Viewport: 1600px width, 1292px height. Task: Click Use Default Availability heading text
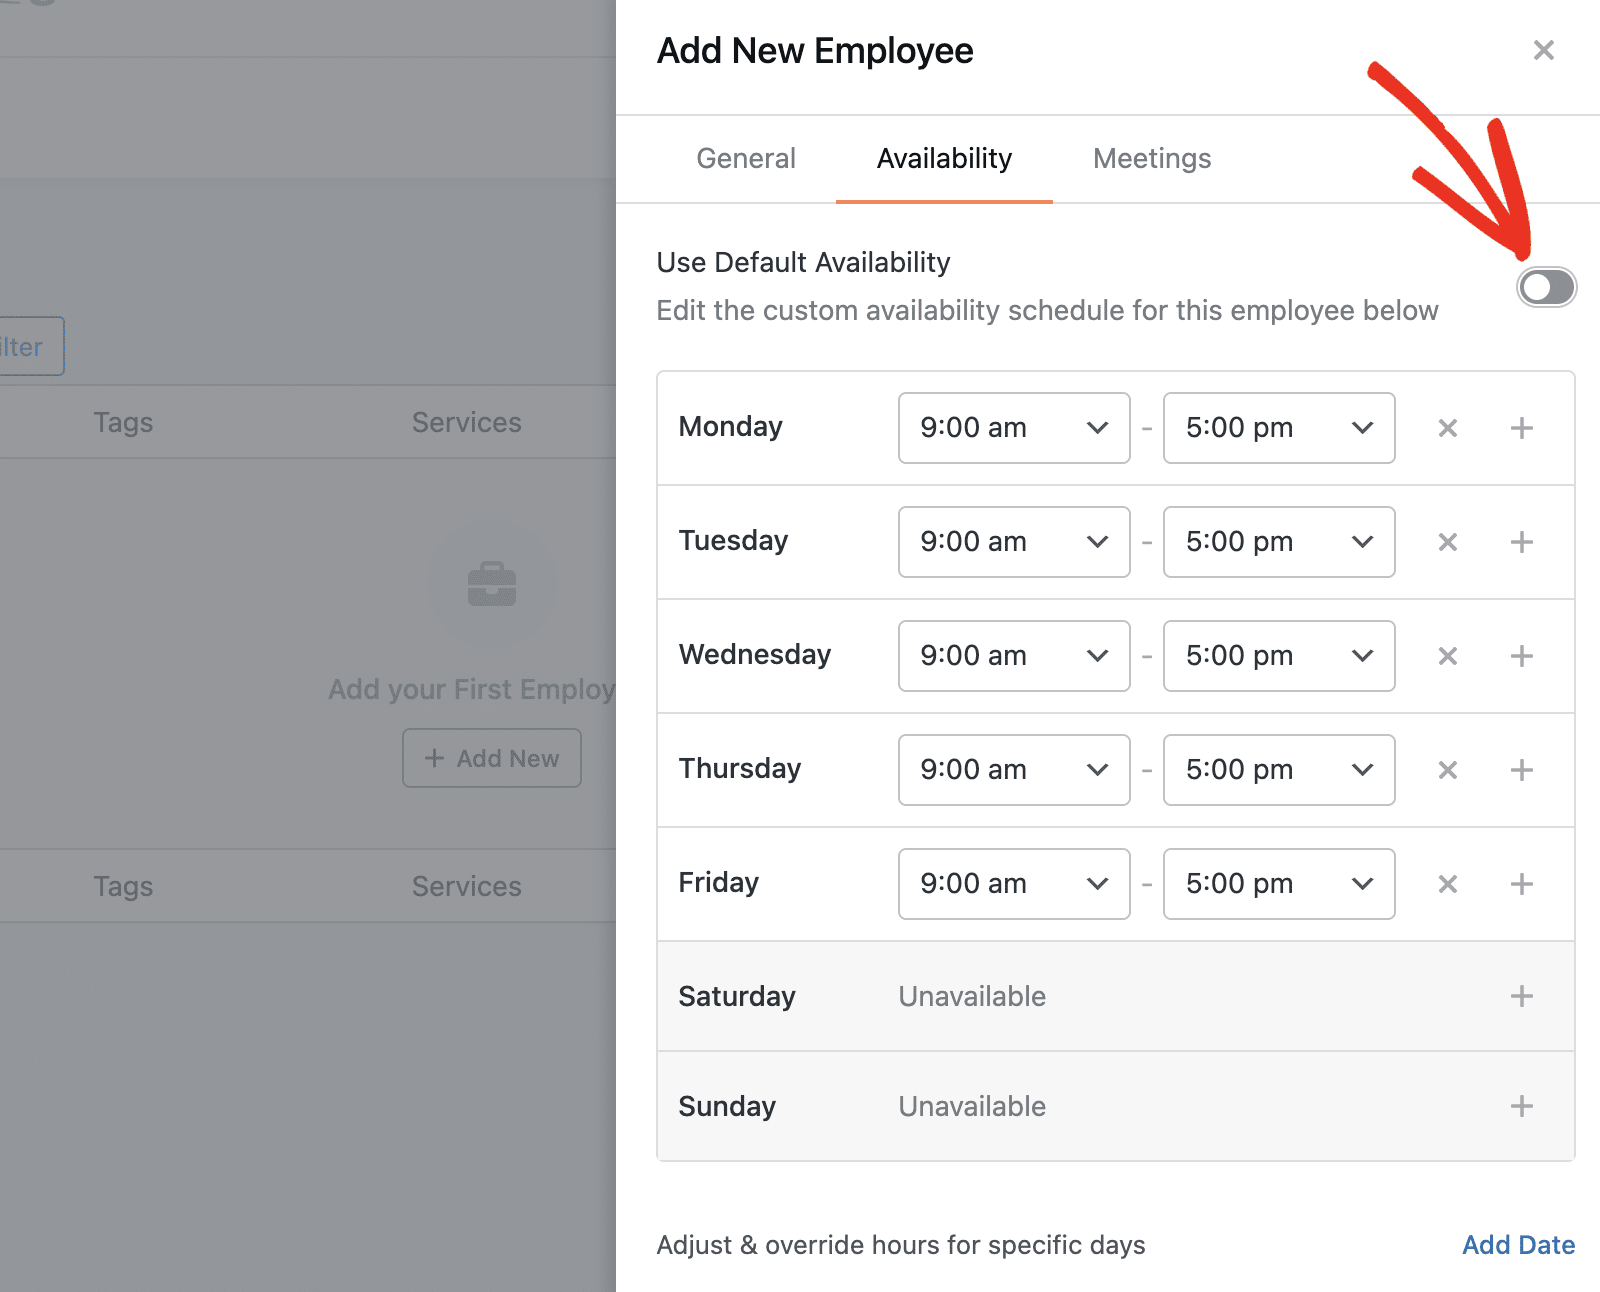[803, 262]
